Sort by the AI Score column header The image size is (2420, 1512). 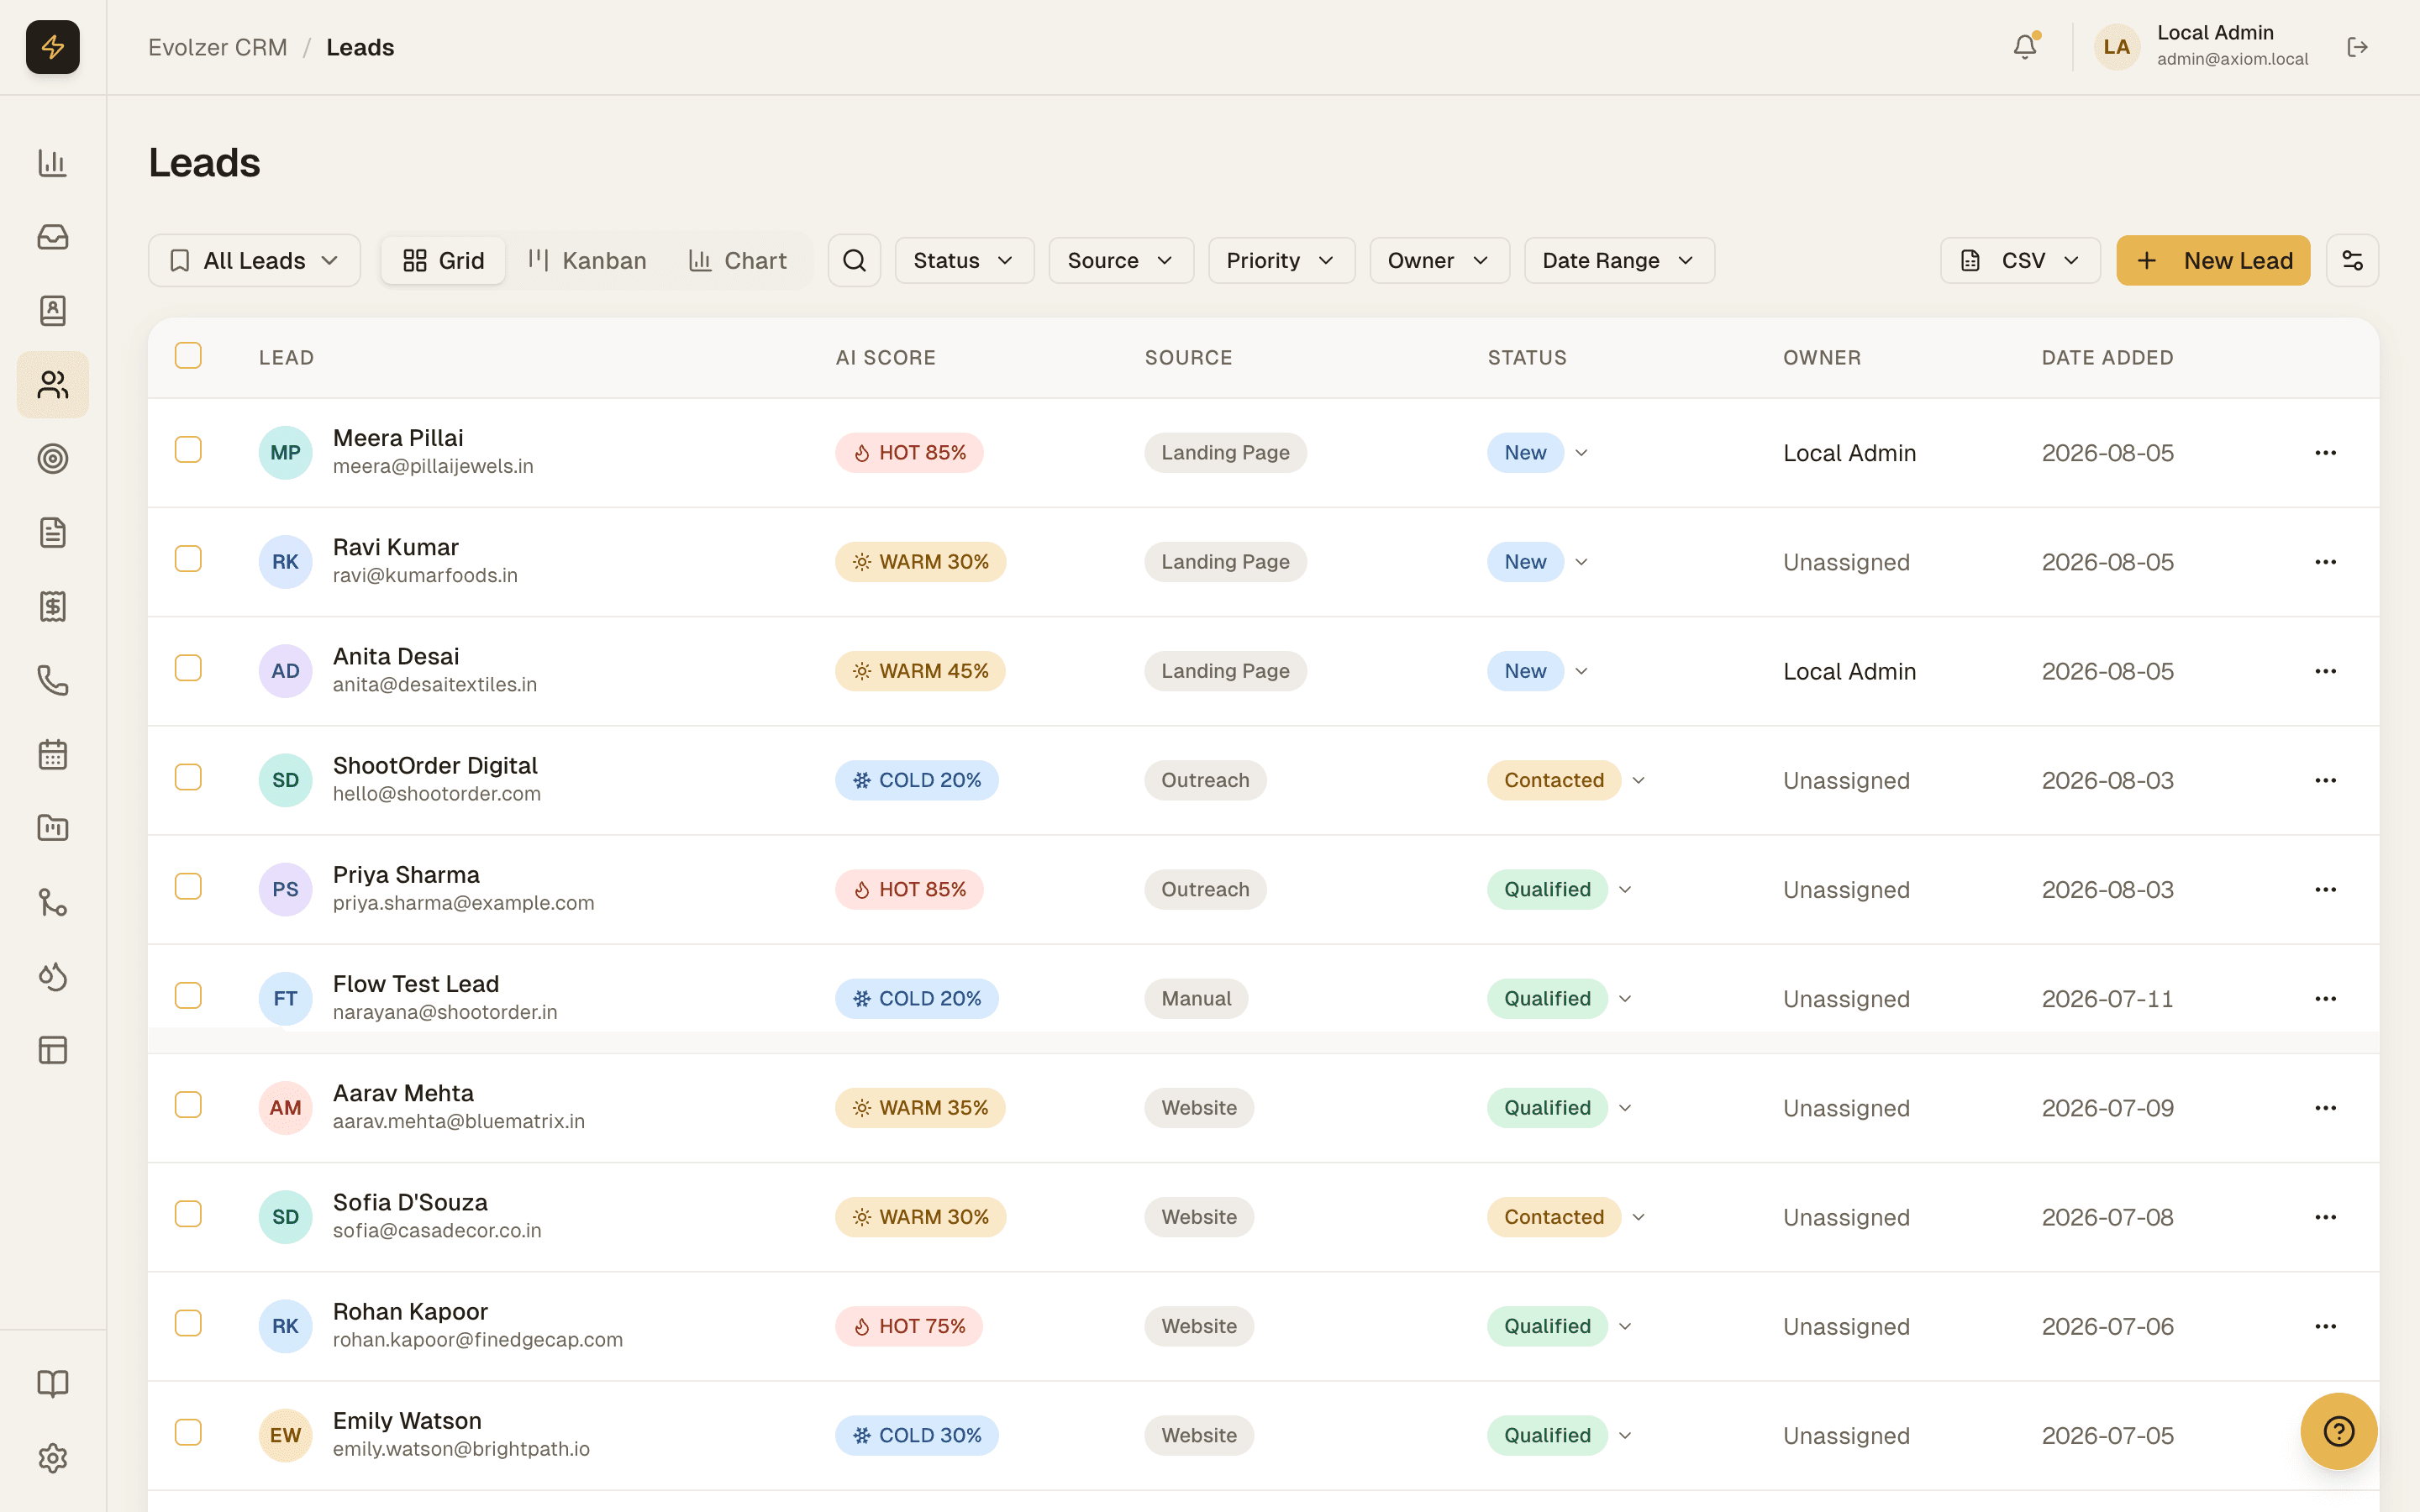[x=885, y=358]
